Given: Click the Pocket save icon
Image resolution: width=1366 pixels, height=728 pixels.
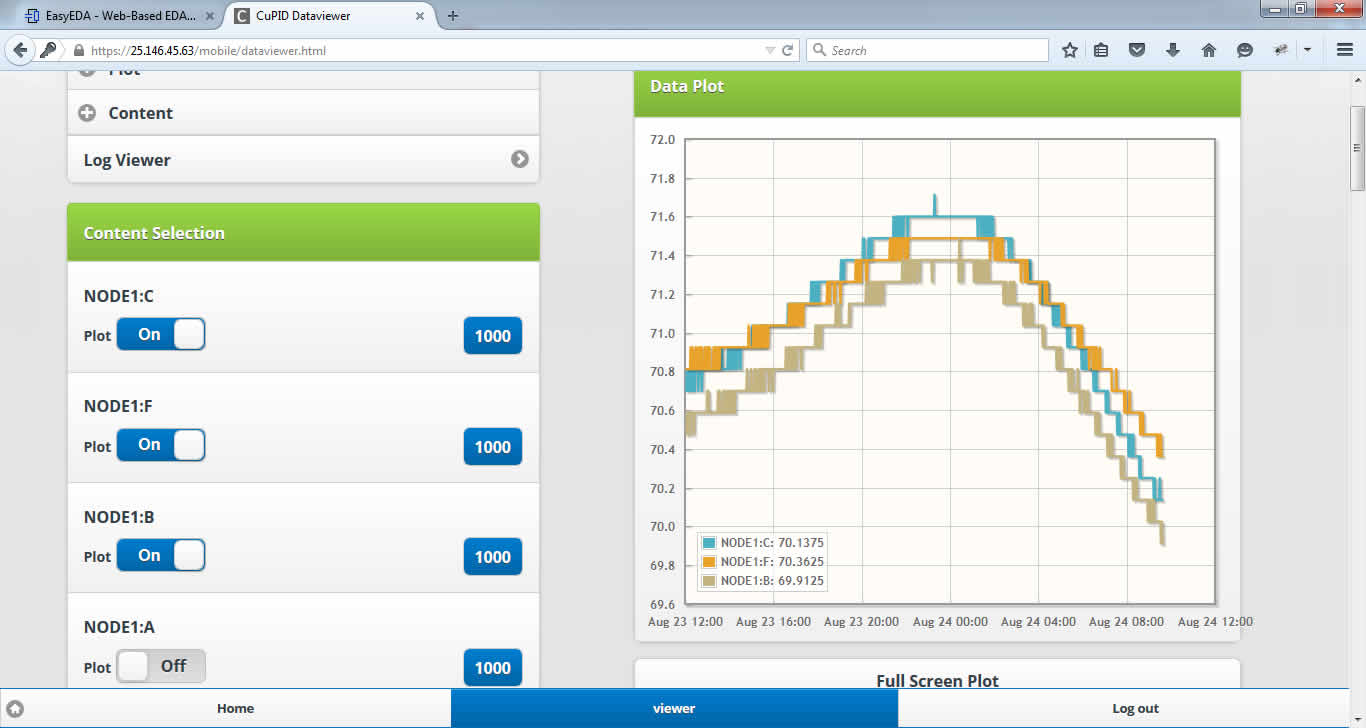Looking at the screenshot, I should (x=1137, y=50).
